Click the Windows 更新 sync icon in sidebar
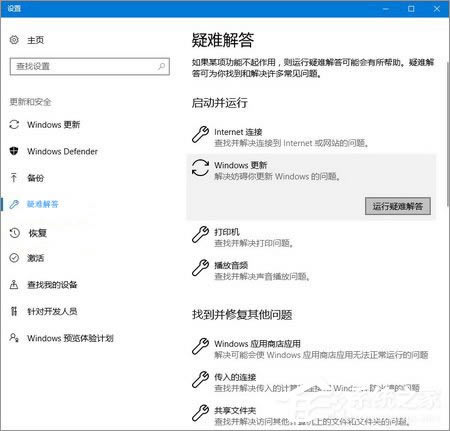The image size is (450, 431). click(x=14, y=125)
